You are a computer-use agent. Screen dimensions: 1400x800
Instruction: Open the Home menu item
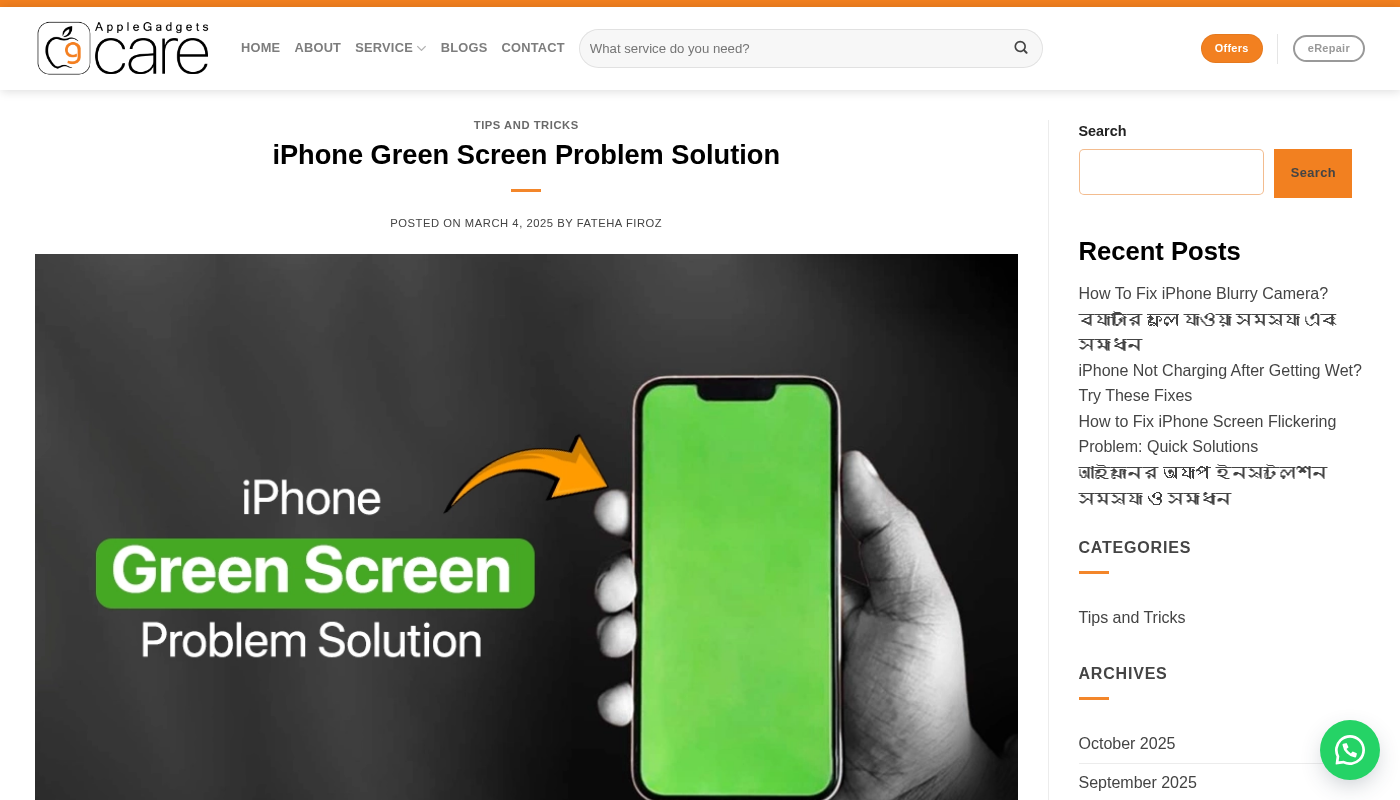pyautogui.click(x=260, y=48)
